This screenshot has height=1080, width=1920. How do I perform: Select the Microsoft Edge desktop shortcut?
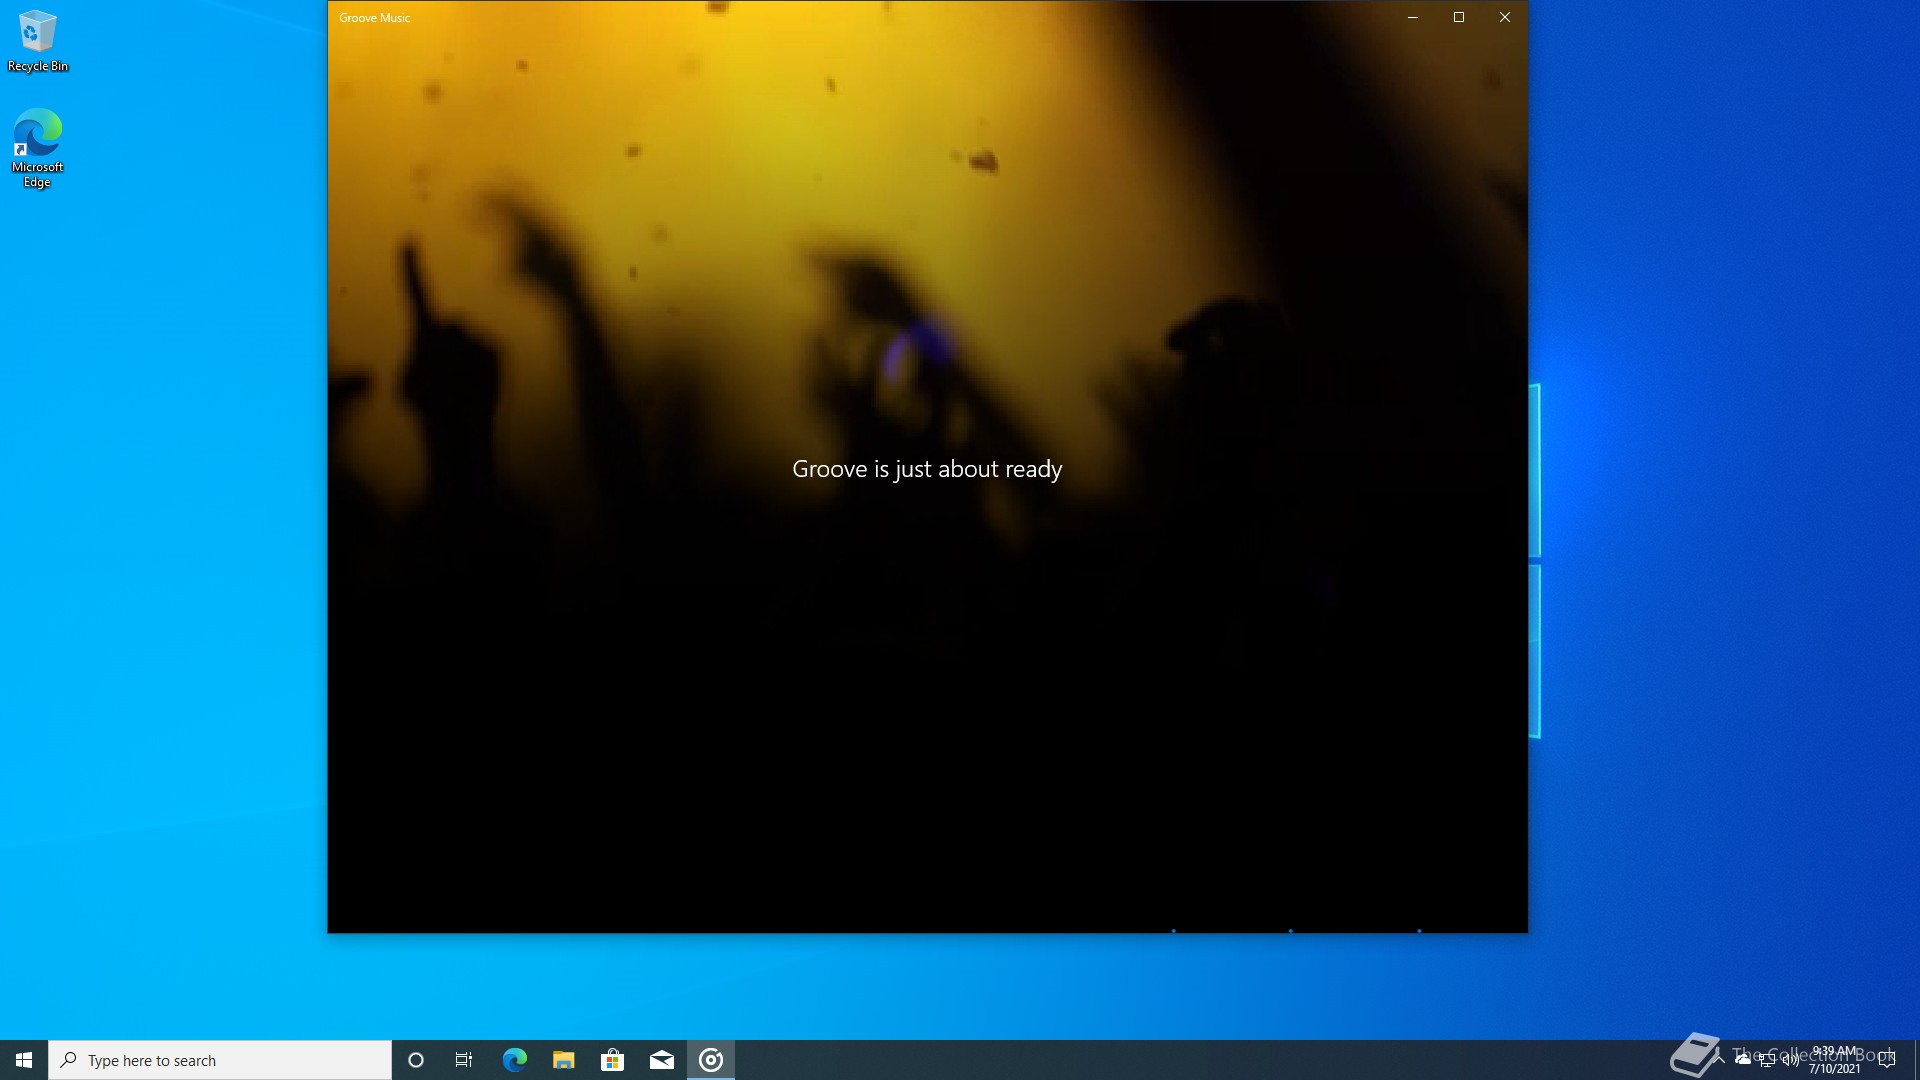[38, 148]
